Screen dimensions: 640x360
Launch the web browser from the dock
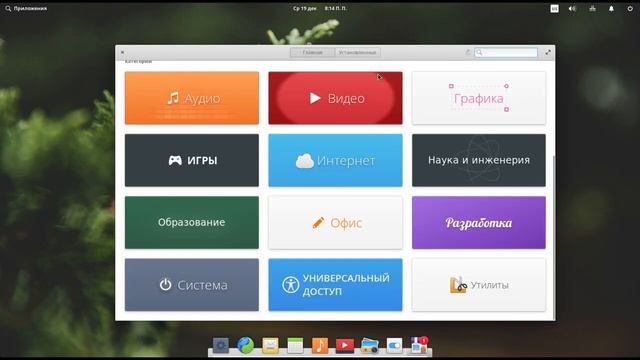point(245,345)
